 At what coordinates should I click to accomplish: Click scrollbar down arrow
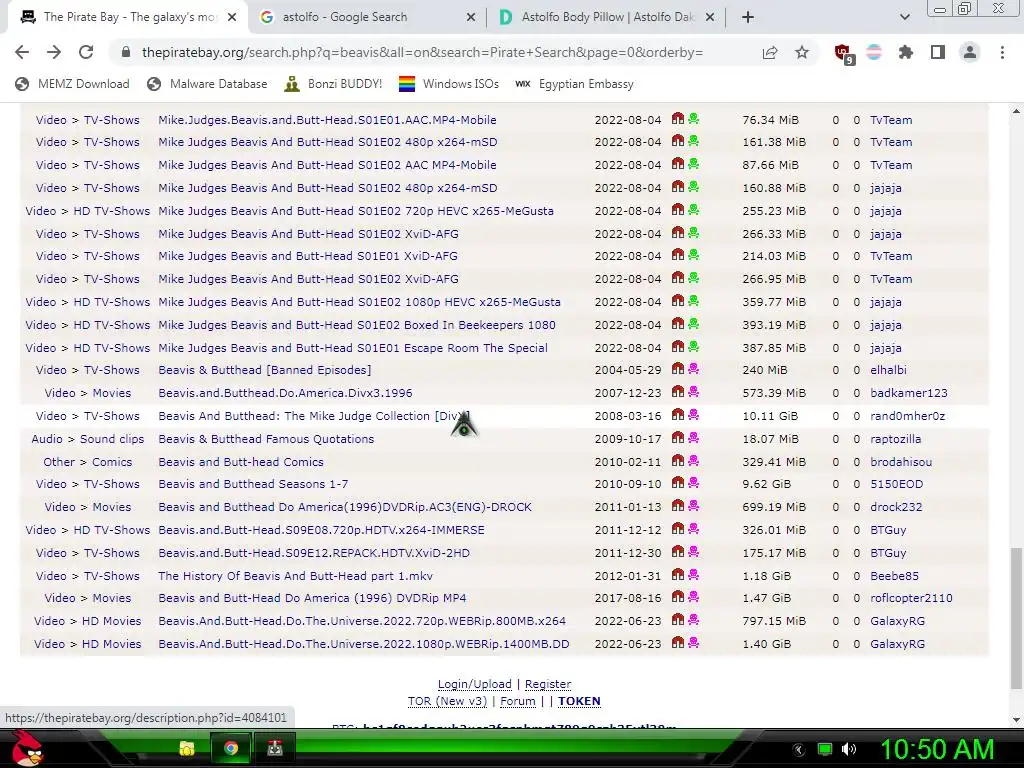point(1016,720)
